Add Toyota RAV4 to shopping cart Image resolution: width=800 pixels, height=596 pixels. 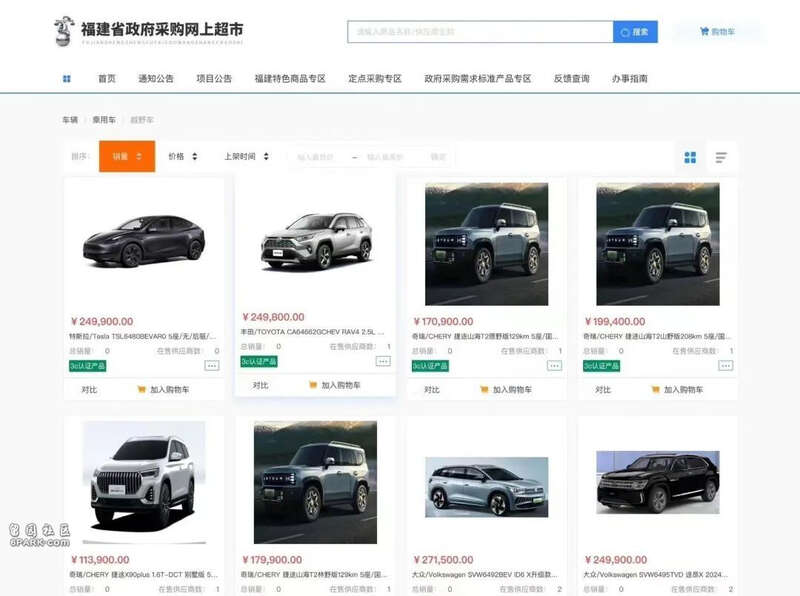[335, 385]
